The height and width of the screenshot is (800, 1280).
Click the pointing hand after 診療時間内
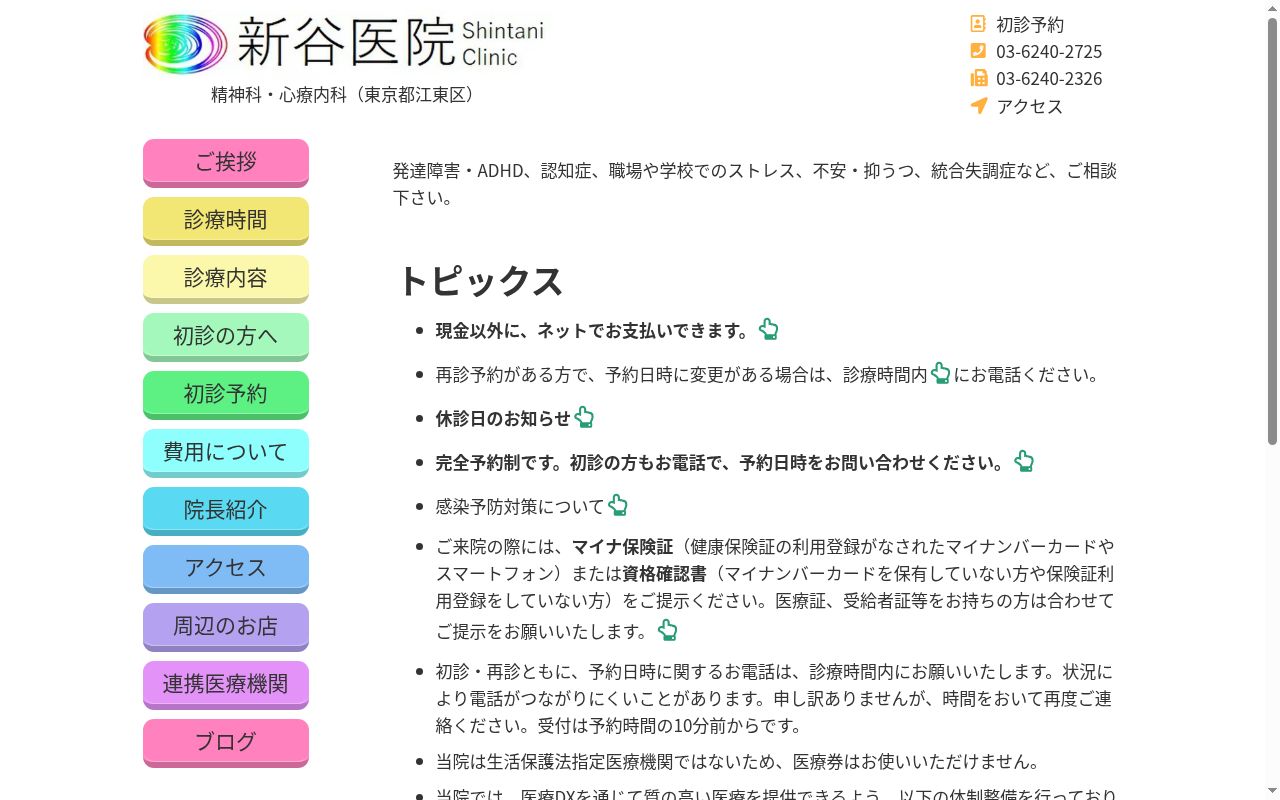(x=940, y=373)
